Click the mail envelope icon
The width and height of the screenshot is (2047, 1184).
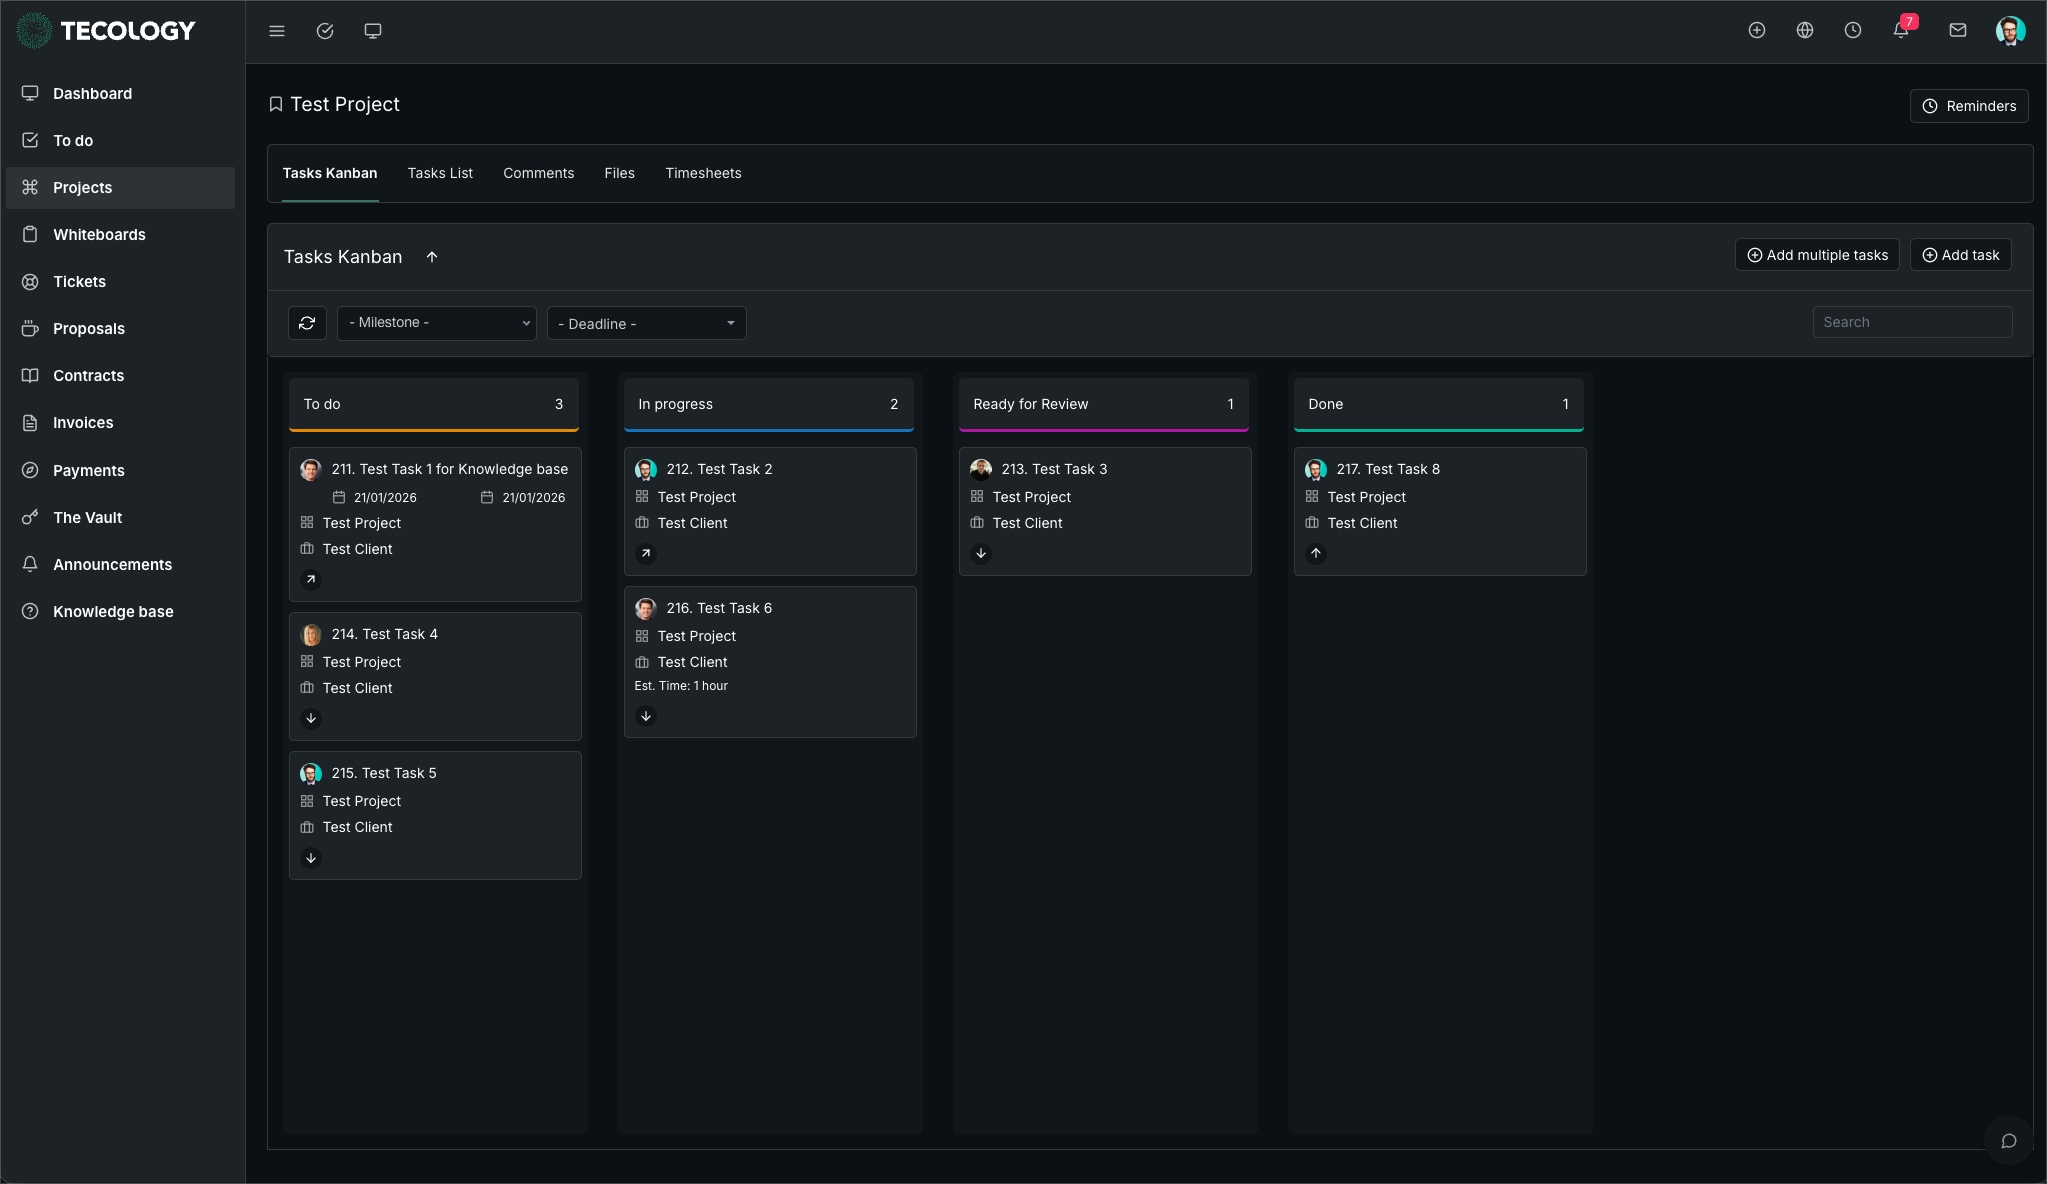[x=1958, y=31]
